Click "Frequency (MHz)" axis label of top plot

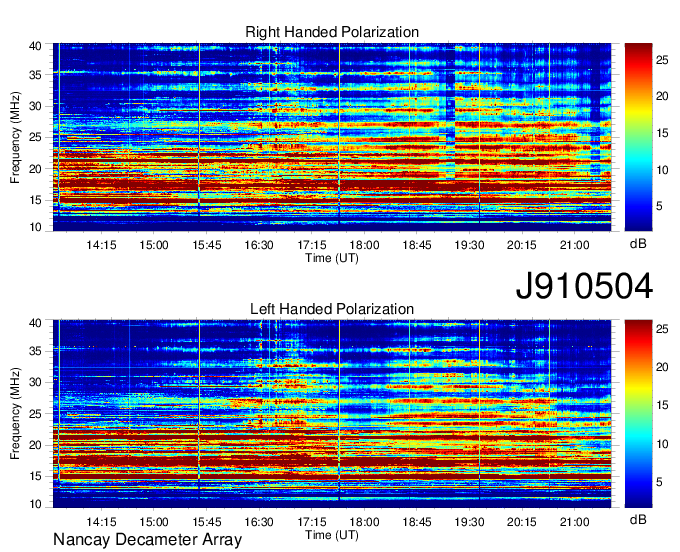tap(15, 137)
